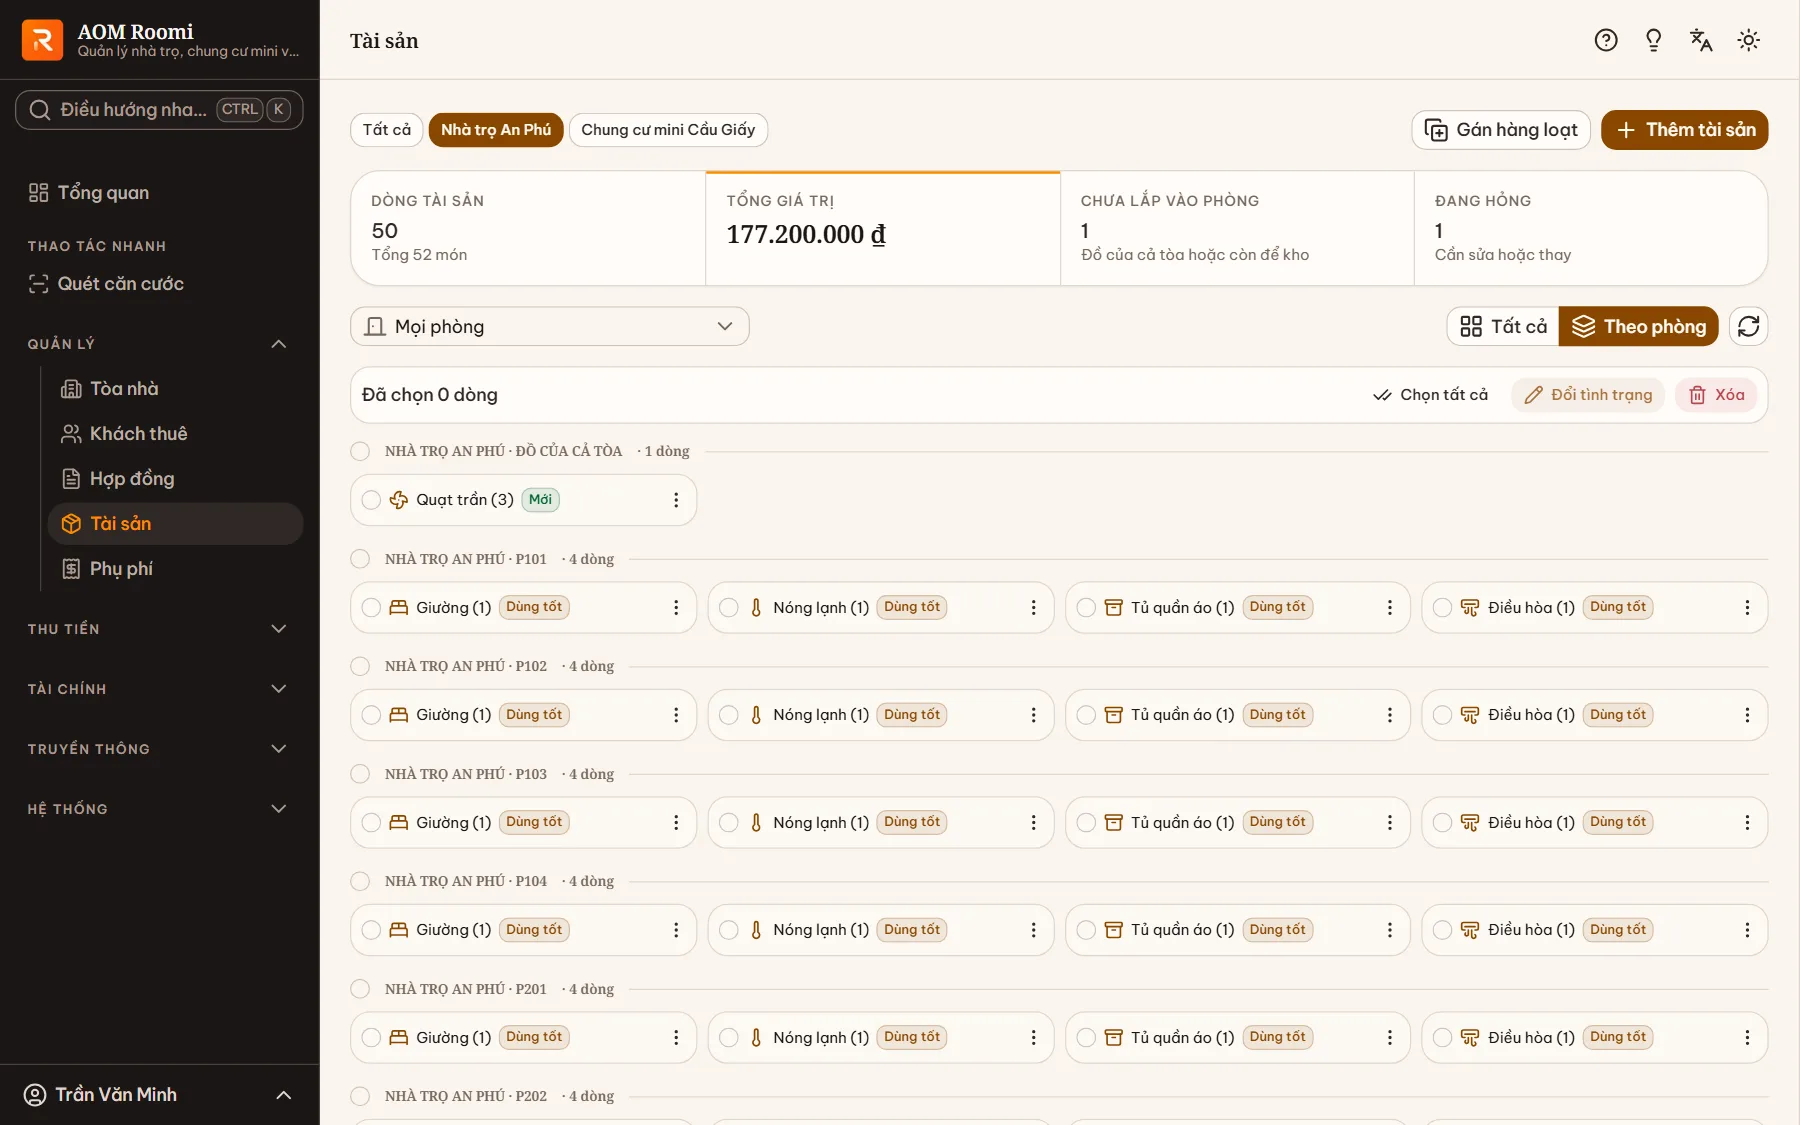Open three-dot menu for P104 Nóng lạnh
The image size is (1800, 1125).
pos(1033,930)
